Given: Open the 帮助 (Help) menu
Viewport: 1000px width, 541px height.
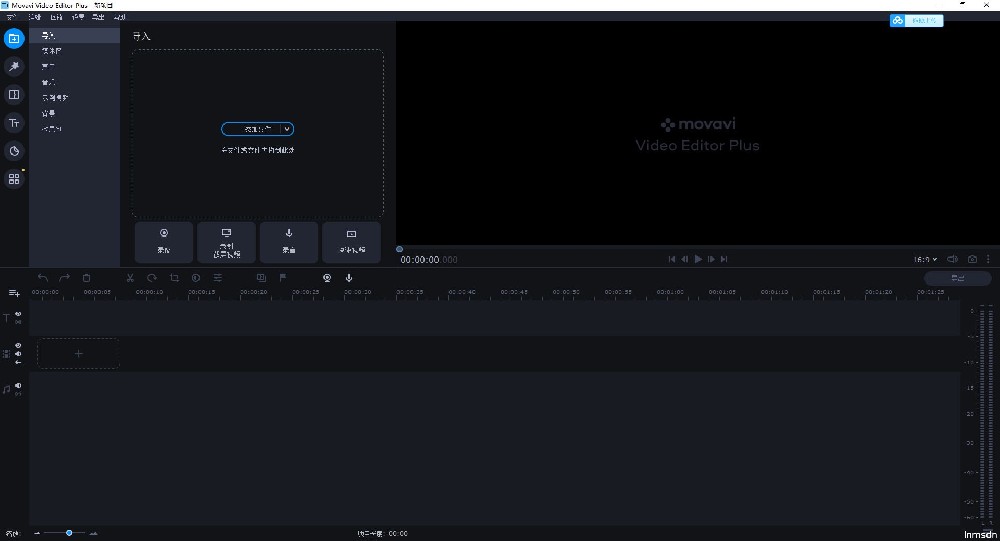Looking at the screenshot, I should click(x=119, y=17).
